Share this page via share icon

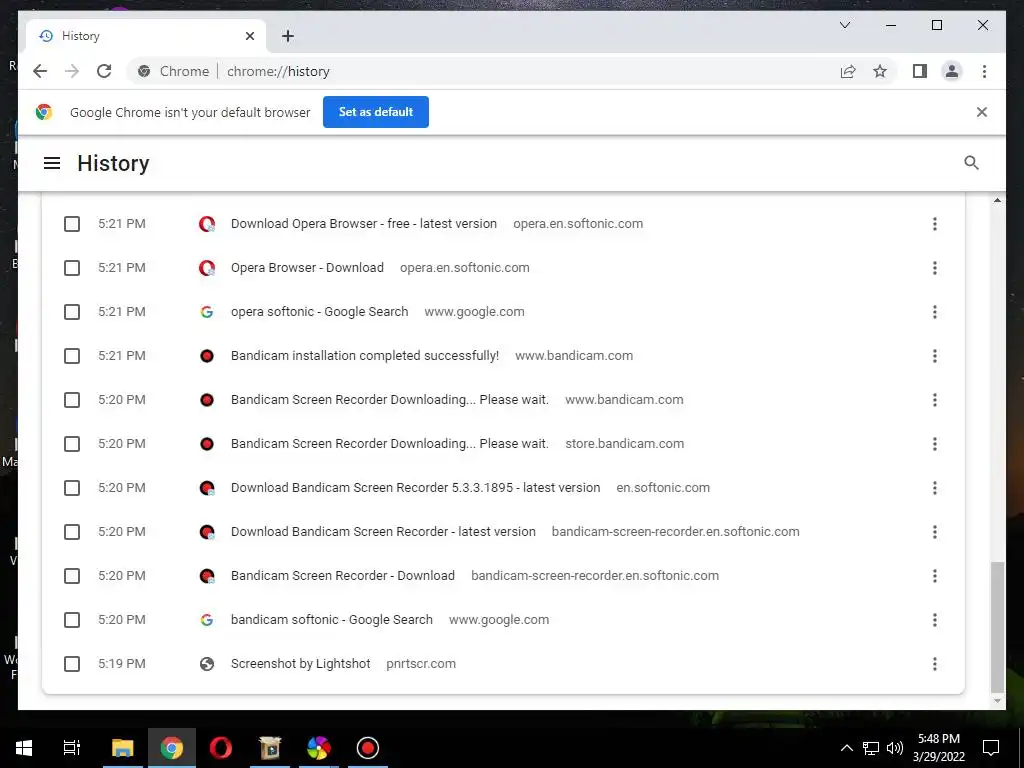pos(848,71)
